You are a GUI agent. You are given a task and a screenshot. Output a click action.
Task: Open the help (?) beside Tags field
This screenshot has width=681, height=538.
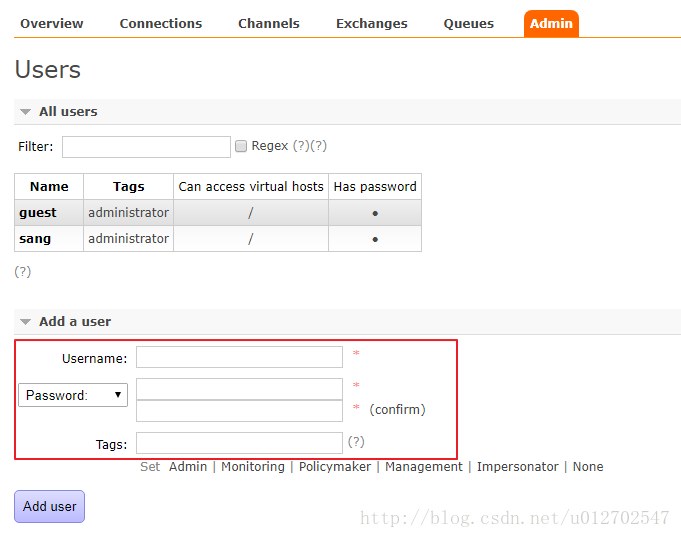(356, 441)
